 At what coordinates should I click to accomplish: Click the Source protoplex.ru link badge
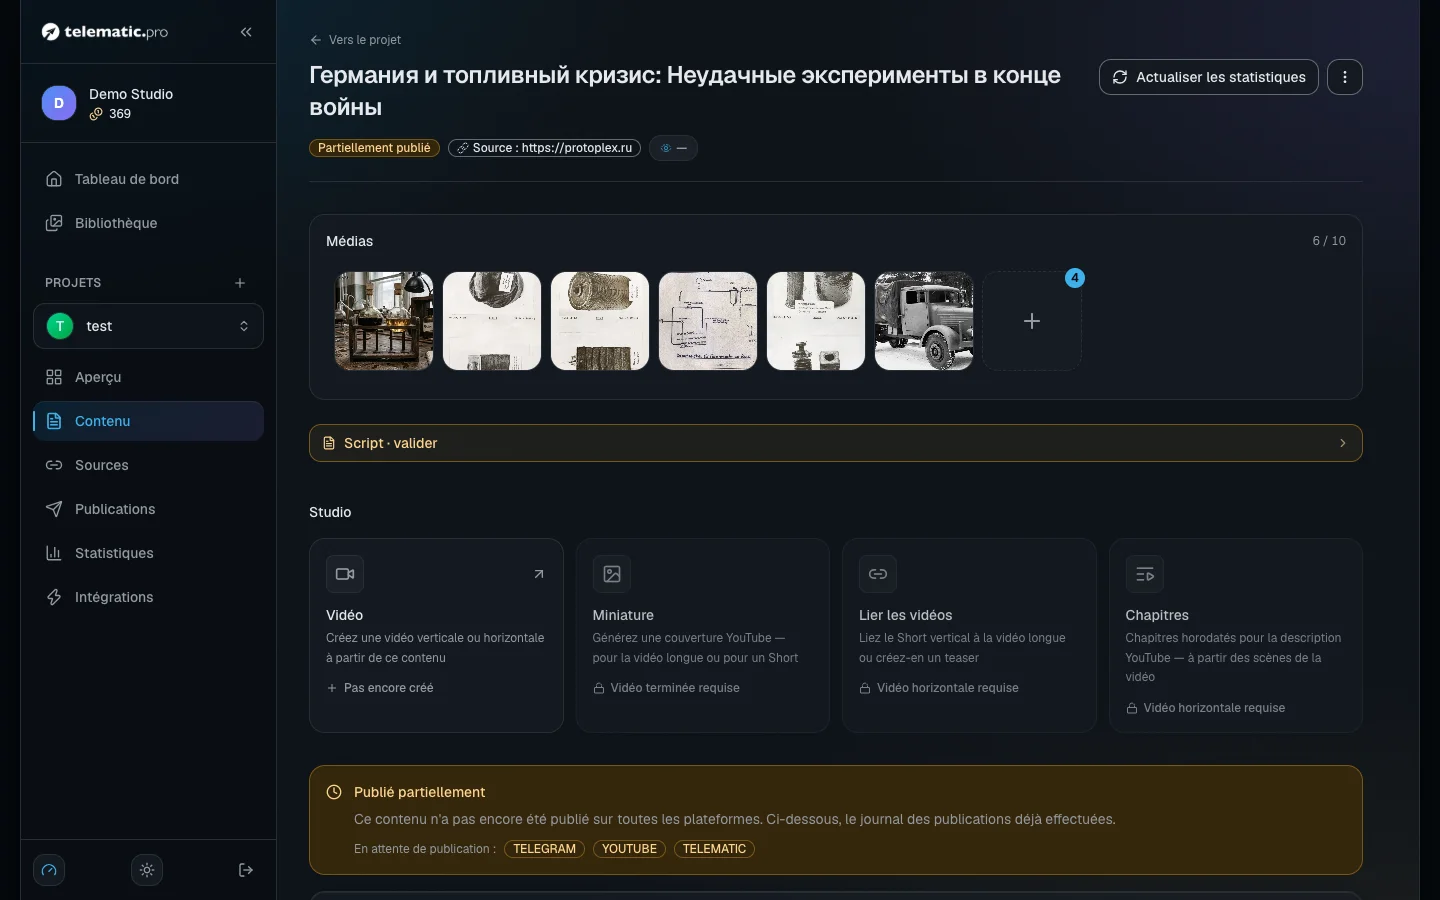544,148
